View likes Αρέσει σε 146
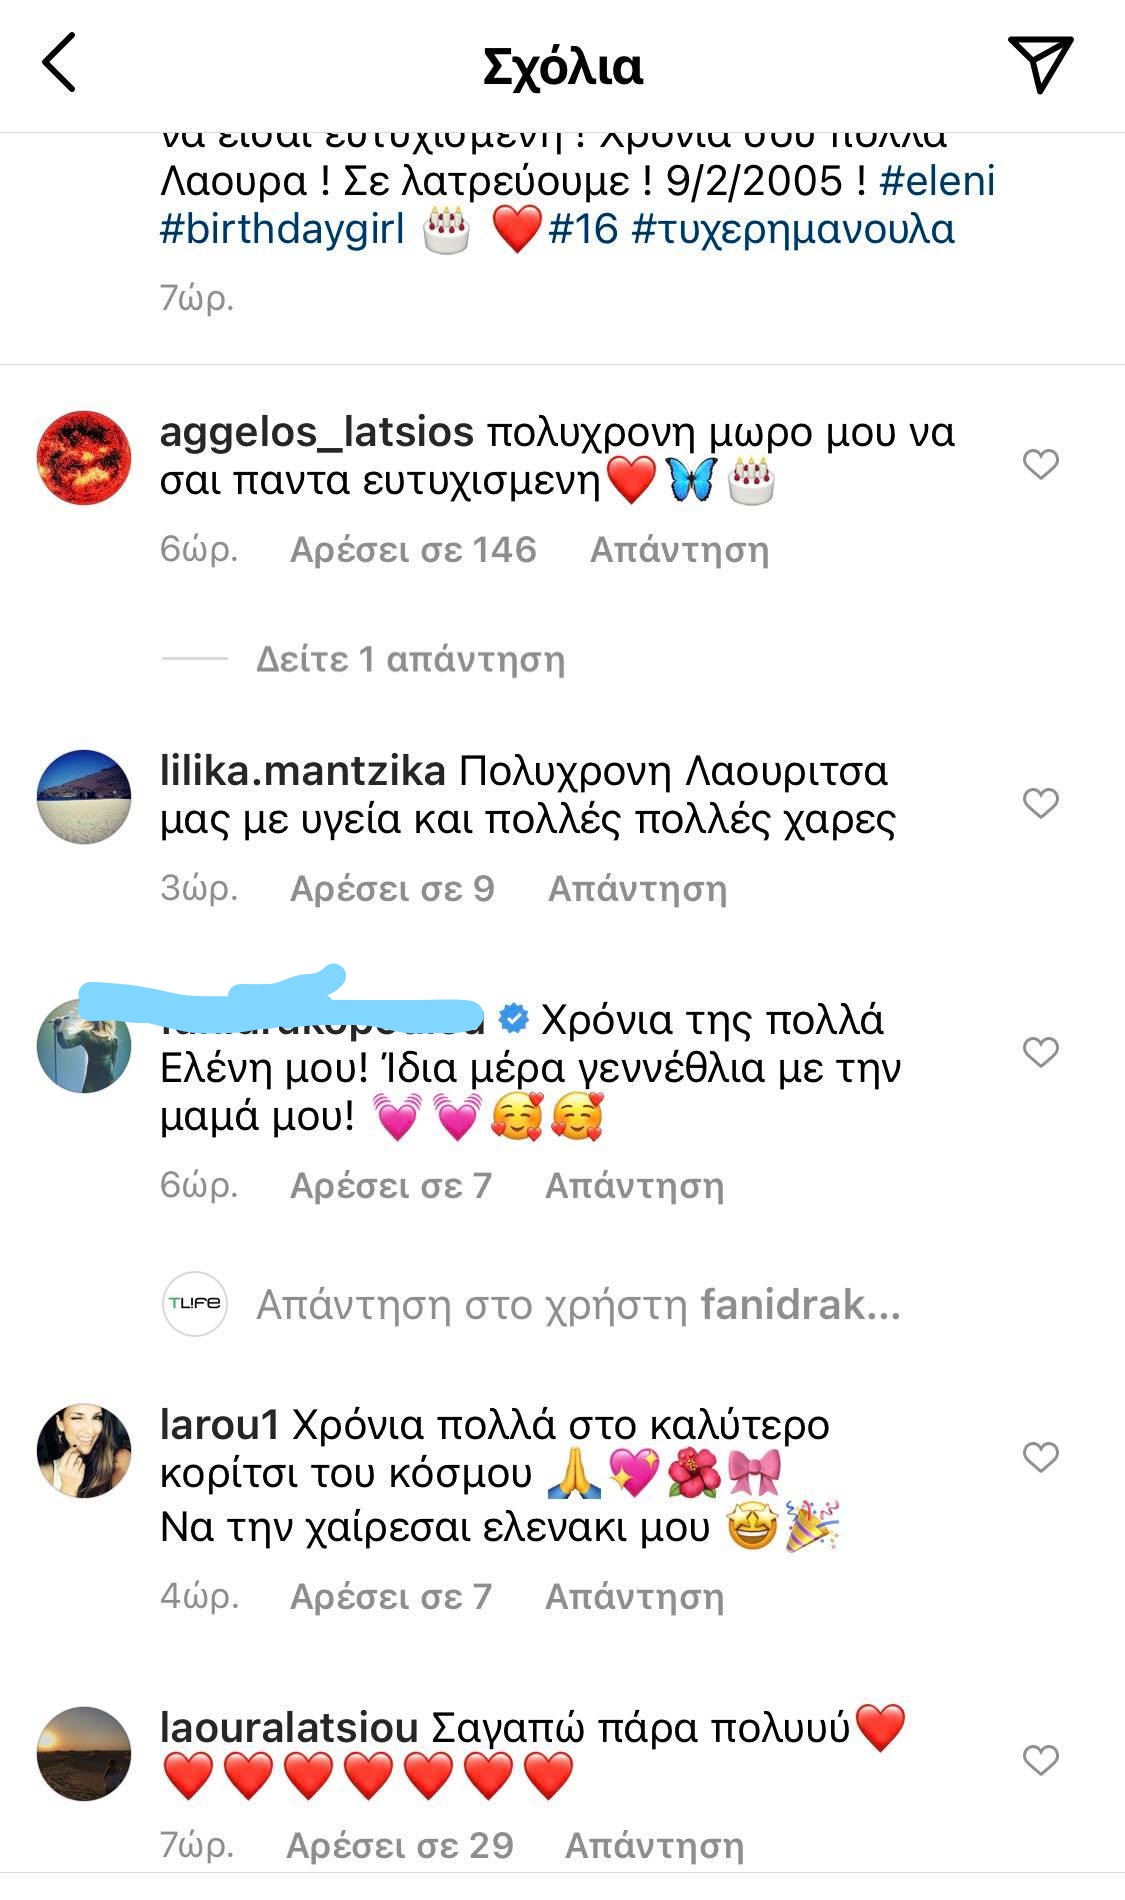This screenshot has height=1900, width=1125. (413, 550)
